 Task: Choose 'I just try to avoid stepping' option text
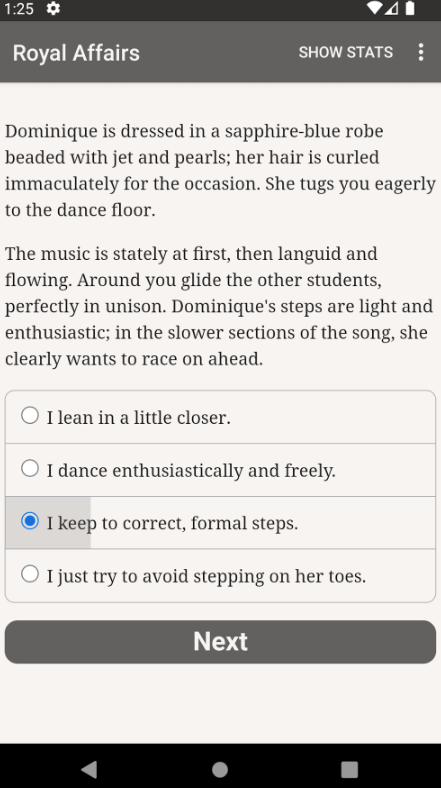(206, 576)
